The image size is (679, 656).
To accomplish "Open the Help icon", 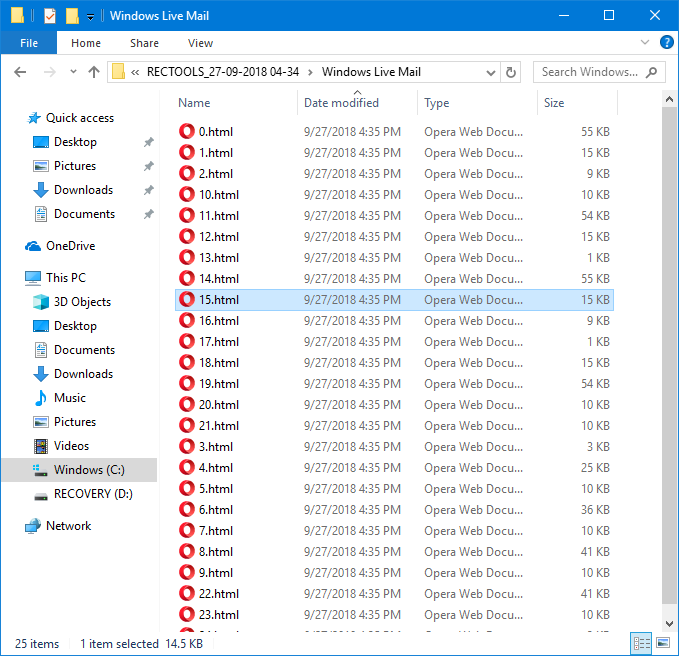I will coord(666,42).
